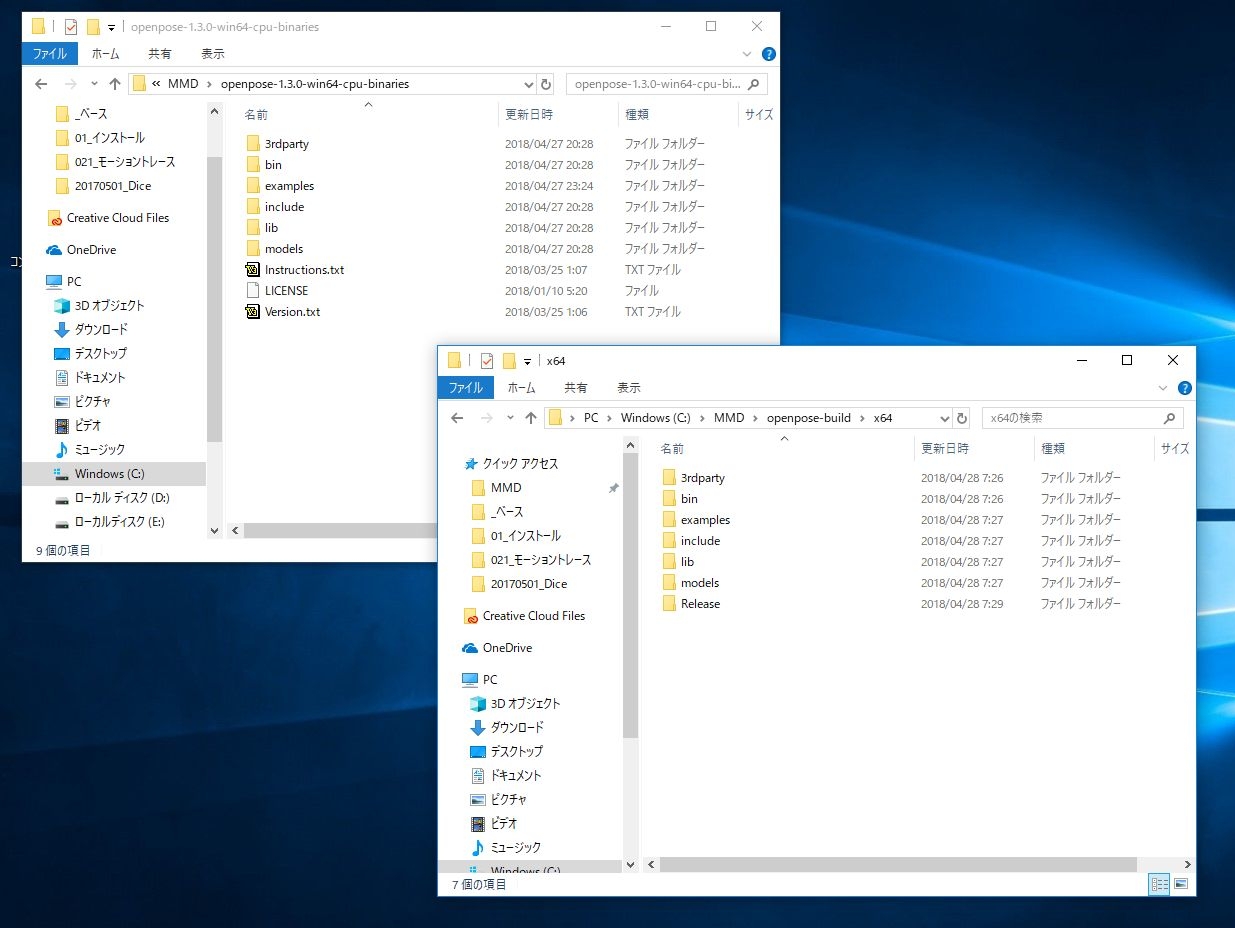The image size is (1235, 928).
Task: Click horizontal scrollbar in x64 file list
Action: pyautogui.click(x=897, y=864)
